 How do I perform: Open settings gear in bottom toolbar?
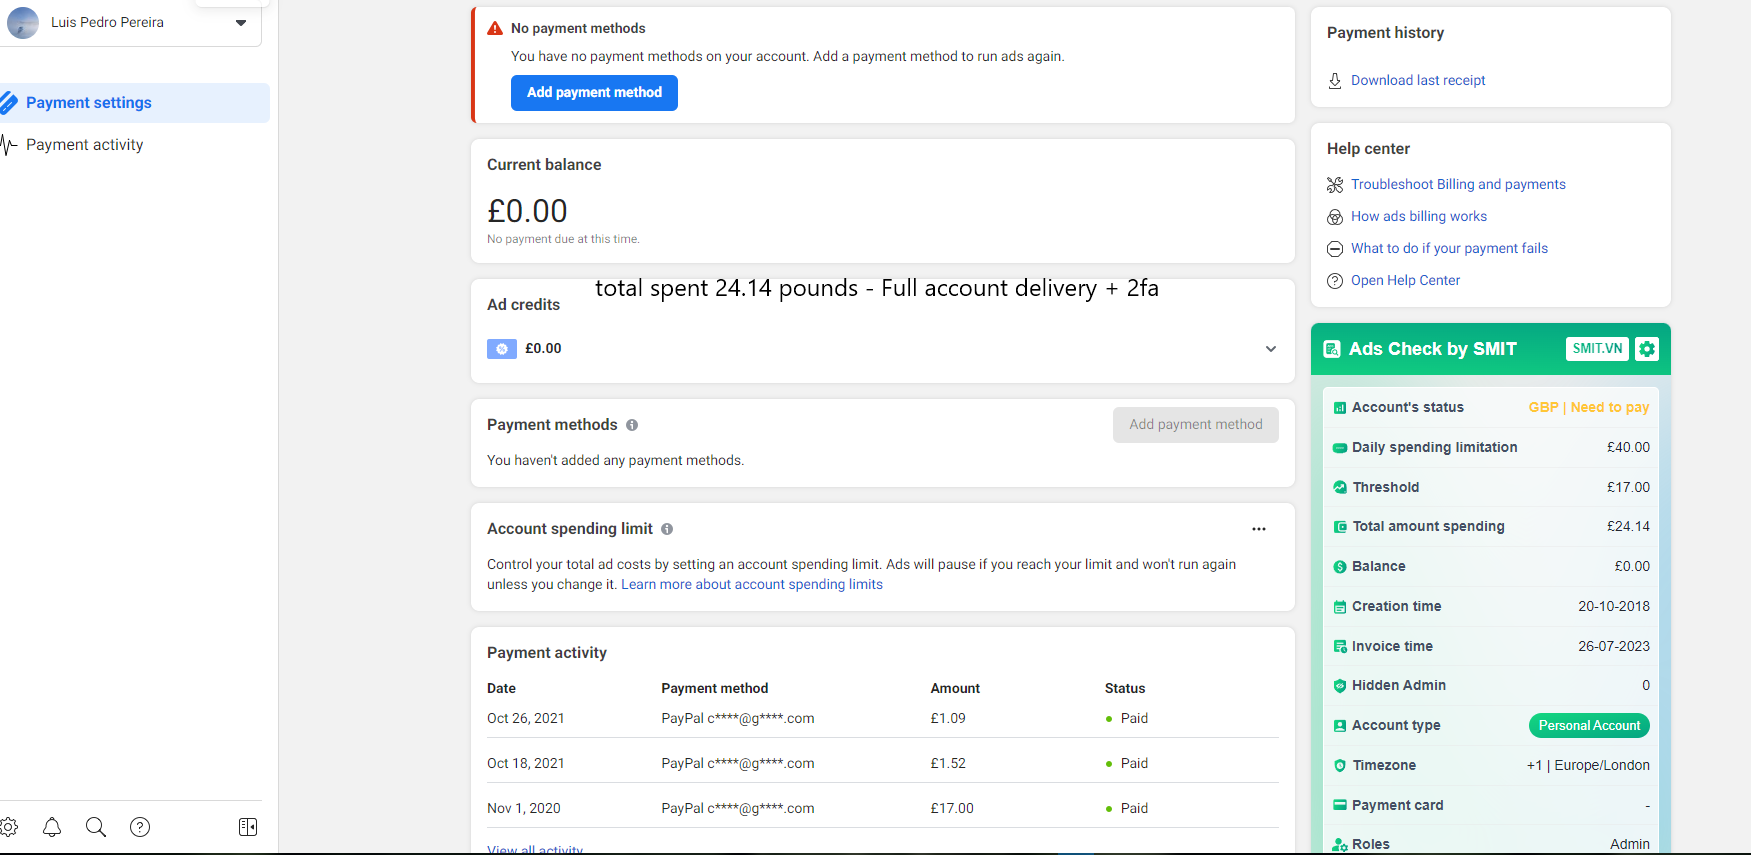[9, 827]
